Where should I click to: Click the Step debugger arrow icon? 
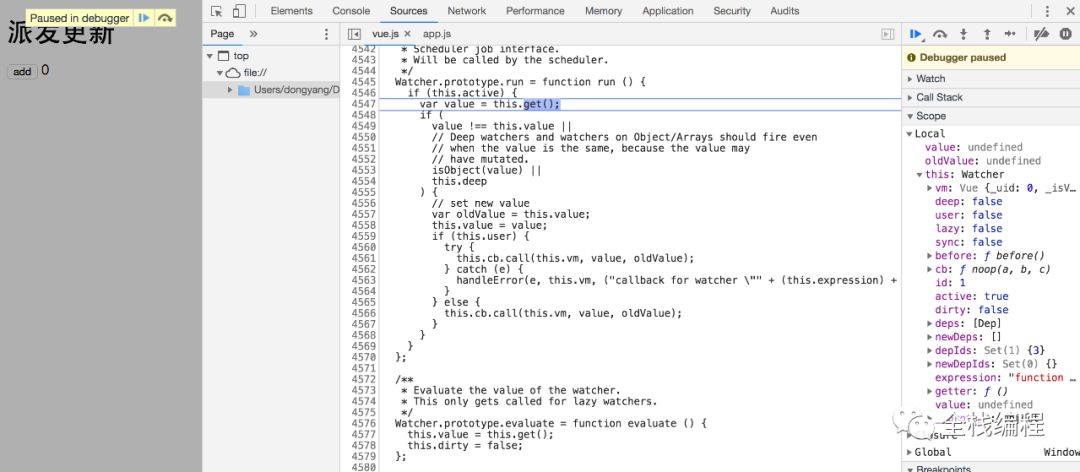click(x=1010, y=34)
